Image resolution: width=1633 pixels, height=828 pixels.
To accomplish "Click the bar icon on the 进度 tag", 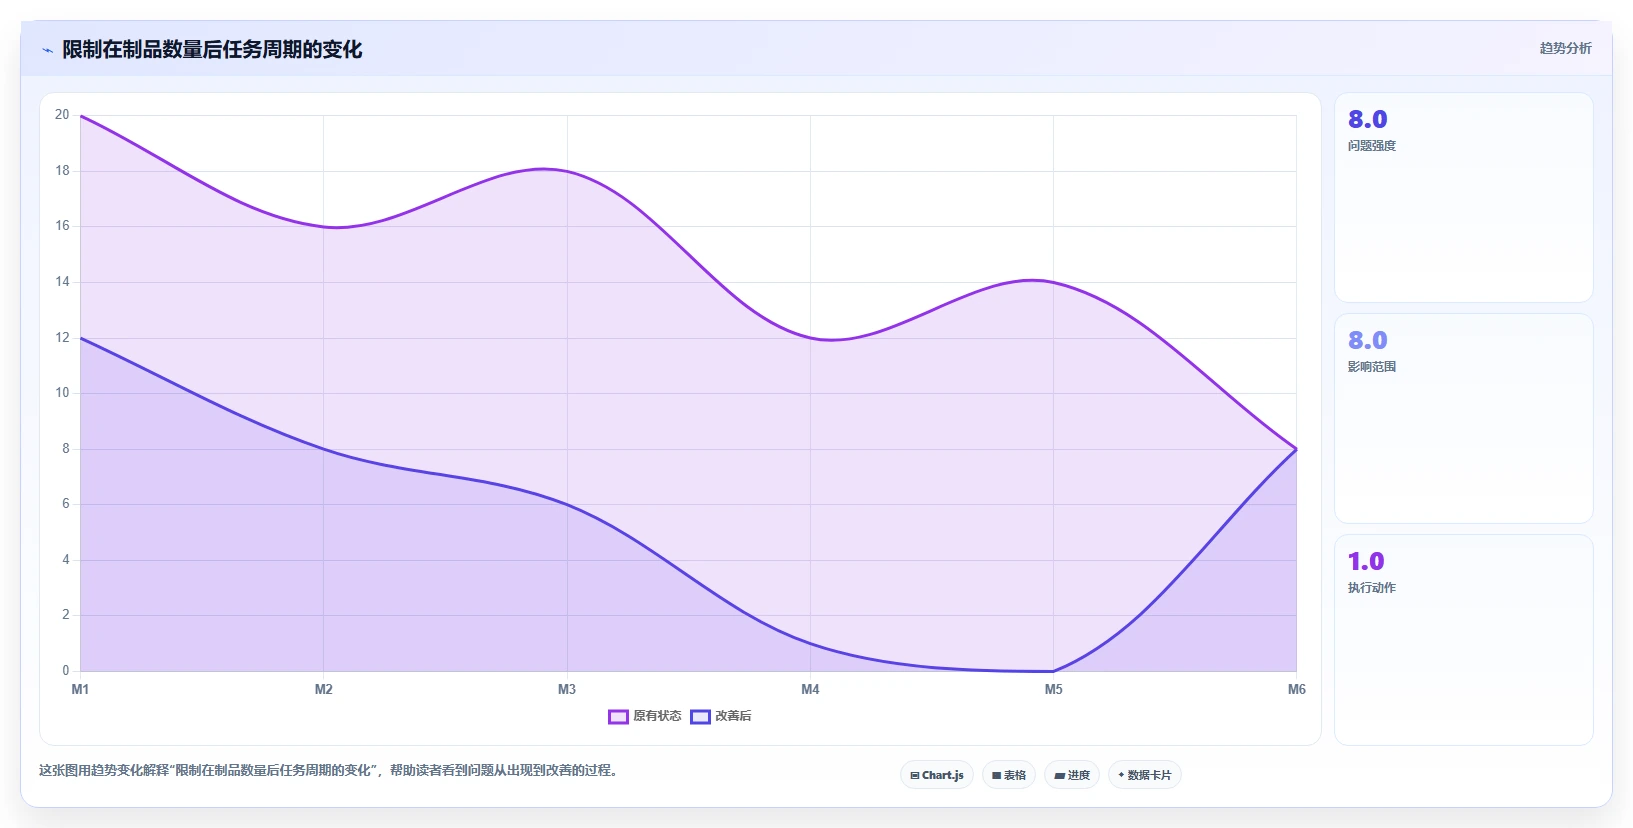I will (x=1059, y=775).
